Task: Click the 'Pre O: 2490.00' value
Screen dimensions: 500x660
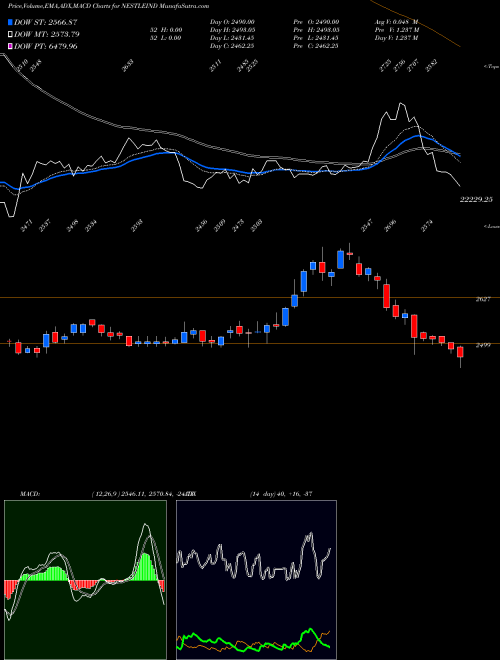Action: (x=316, y=22)
